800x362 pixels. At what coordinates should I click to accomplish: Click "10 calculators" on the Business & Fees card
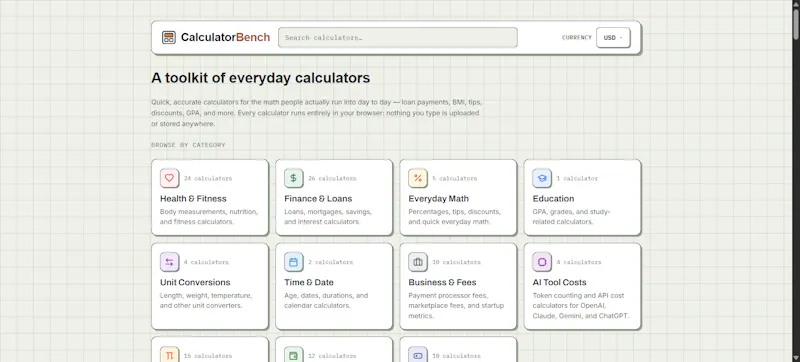point(456,262)
